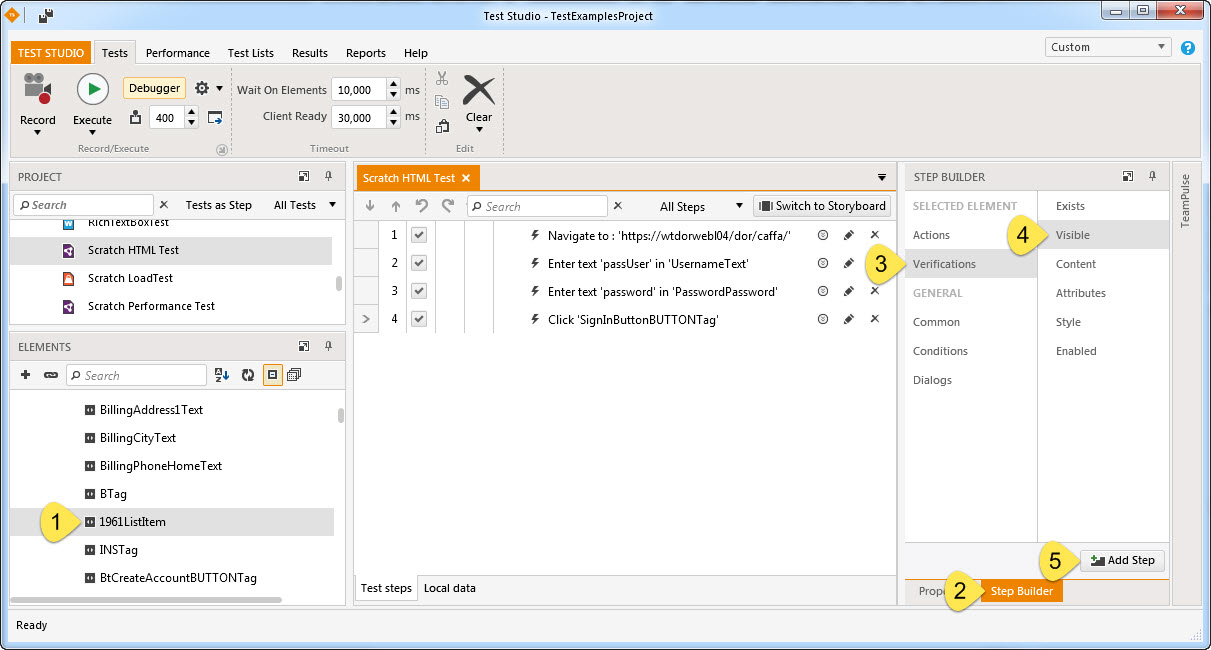Click the undo arrow in test steps toolbar
This screenshot has width=1211, height=650.
(x=422, y=206)
